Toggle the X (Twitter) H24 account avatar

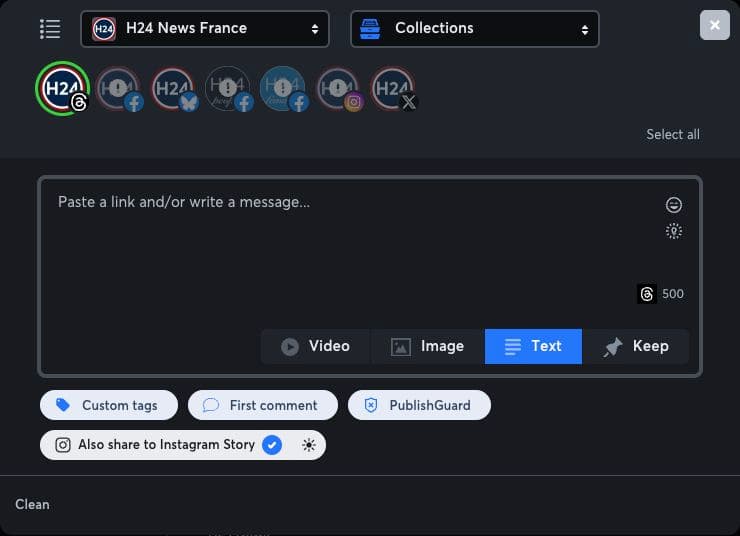tap(394, 89)
